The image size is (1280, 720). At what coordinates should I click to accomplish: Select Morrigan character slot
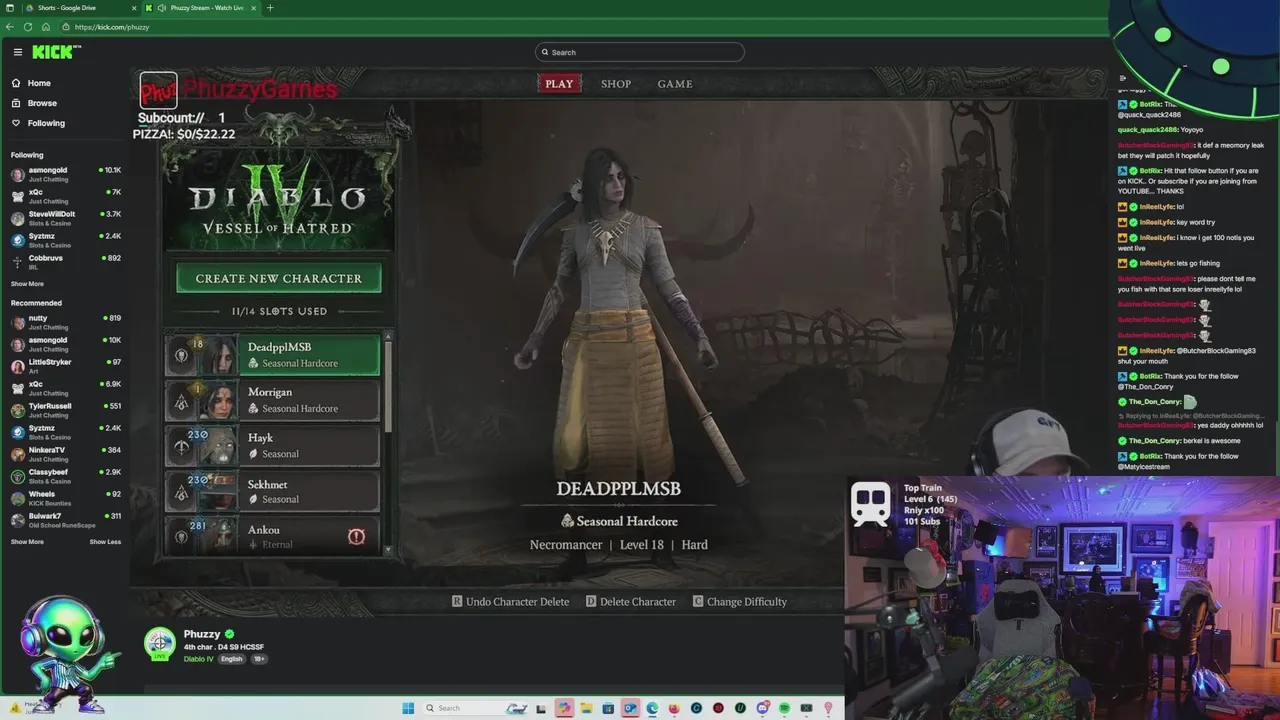click(x=273, y=400)
